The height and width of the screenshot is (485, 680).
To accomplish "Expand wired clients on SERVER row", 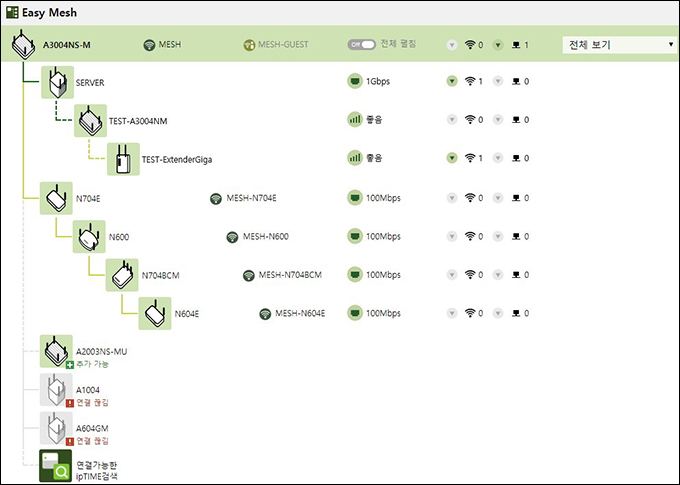I will [x=498, y=81].
